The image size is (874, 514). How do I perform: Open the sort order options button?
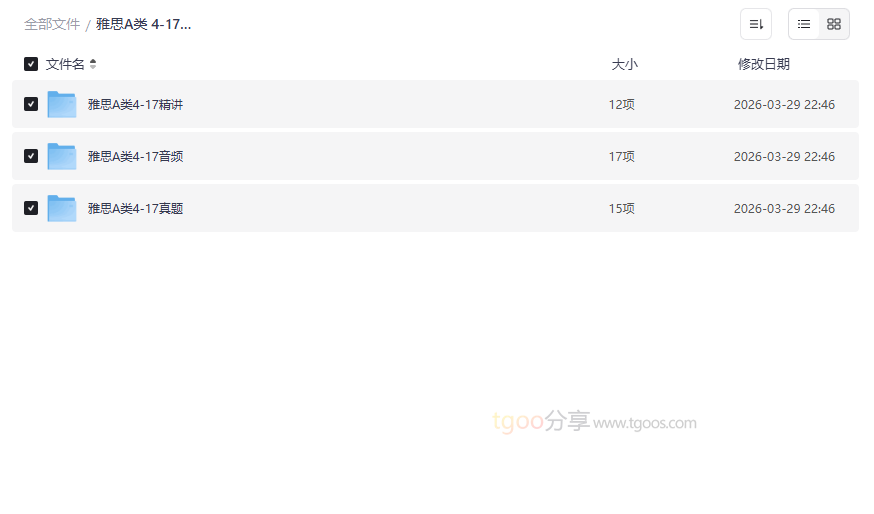tap(756, 24)
